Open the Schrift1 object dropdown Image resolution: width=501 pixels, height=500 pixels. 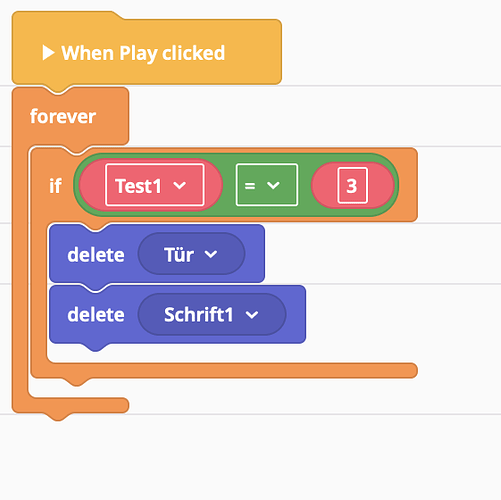(x=212, y=314)
